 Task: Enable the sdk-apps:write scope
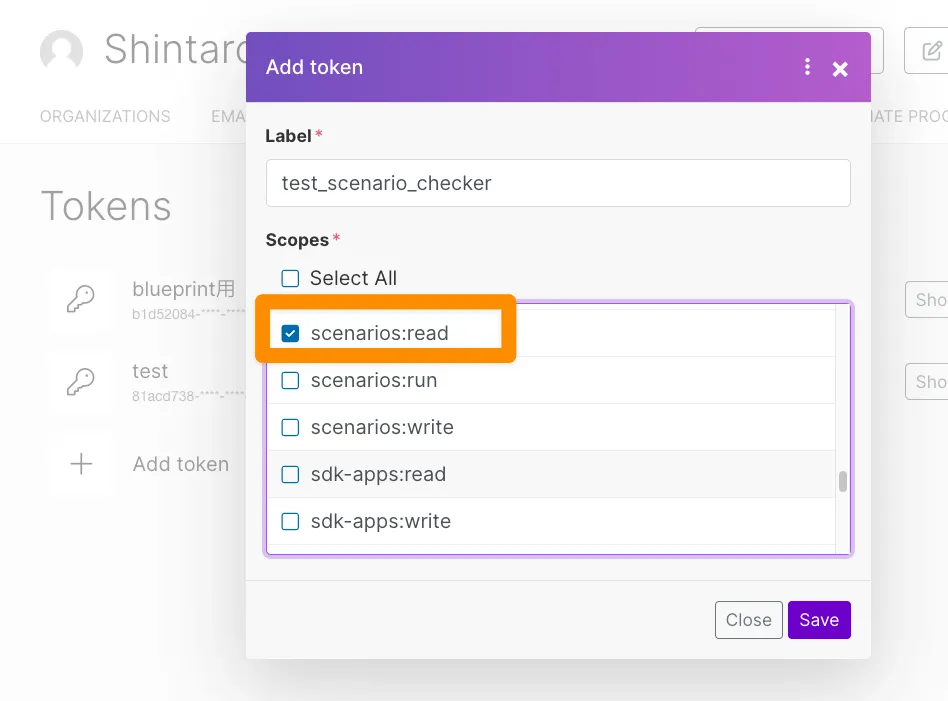291,521
